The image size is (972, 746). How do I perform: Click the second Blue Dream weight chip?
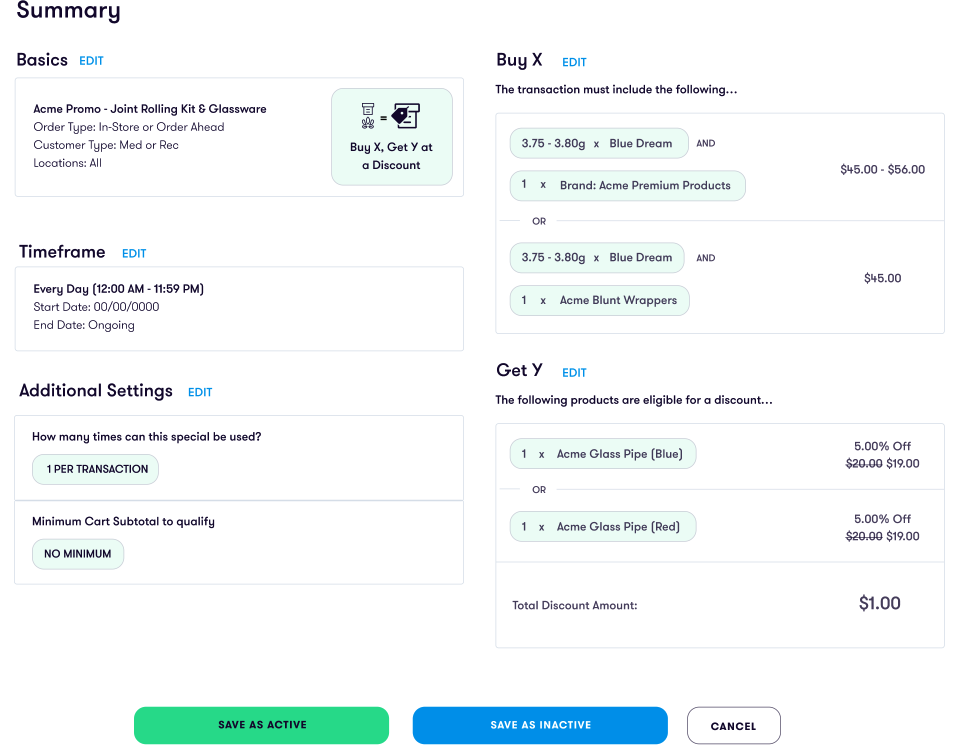597,258
